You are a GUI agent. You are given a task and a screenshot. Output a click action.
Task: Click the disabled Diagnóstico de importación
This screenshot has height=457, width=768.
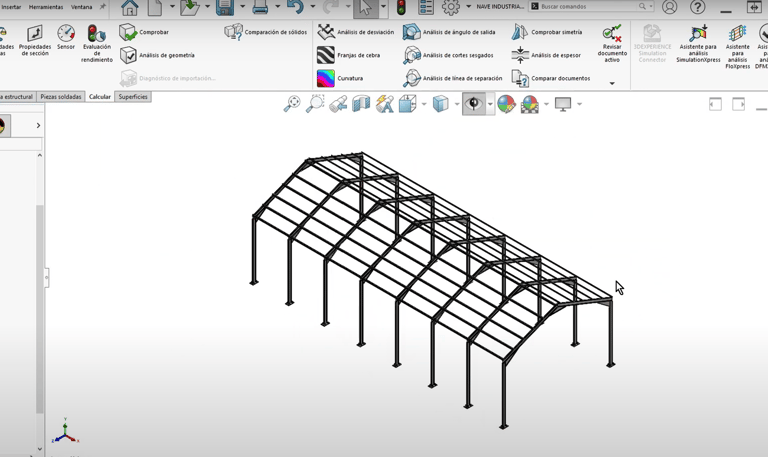tap(168, 78)
